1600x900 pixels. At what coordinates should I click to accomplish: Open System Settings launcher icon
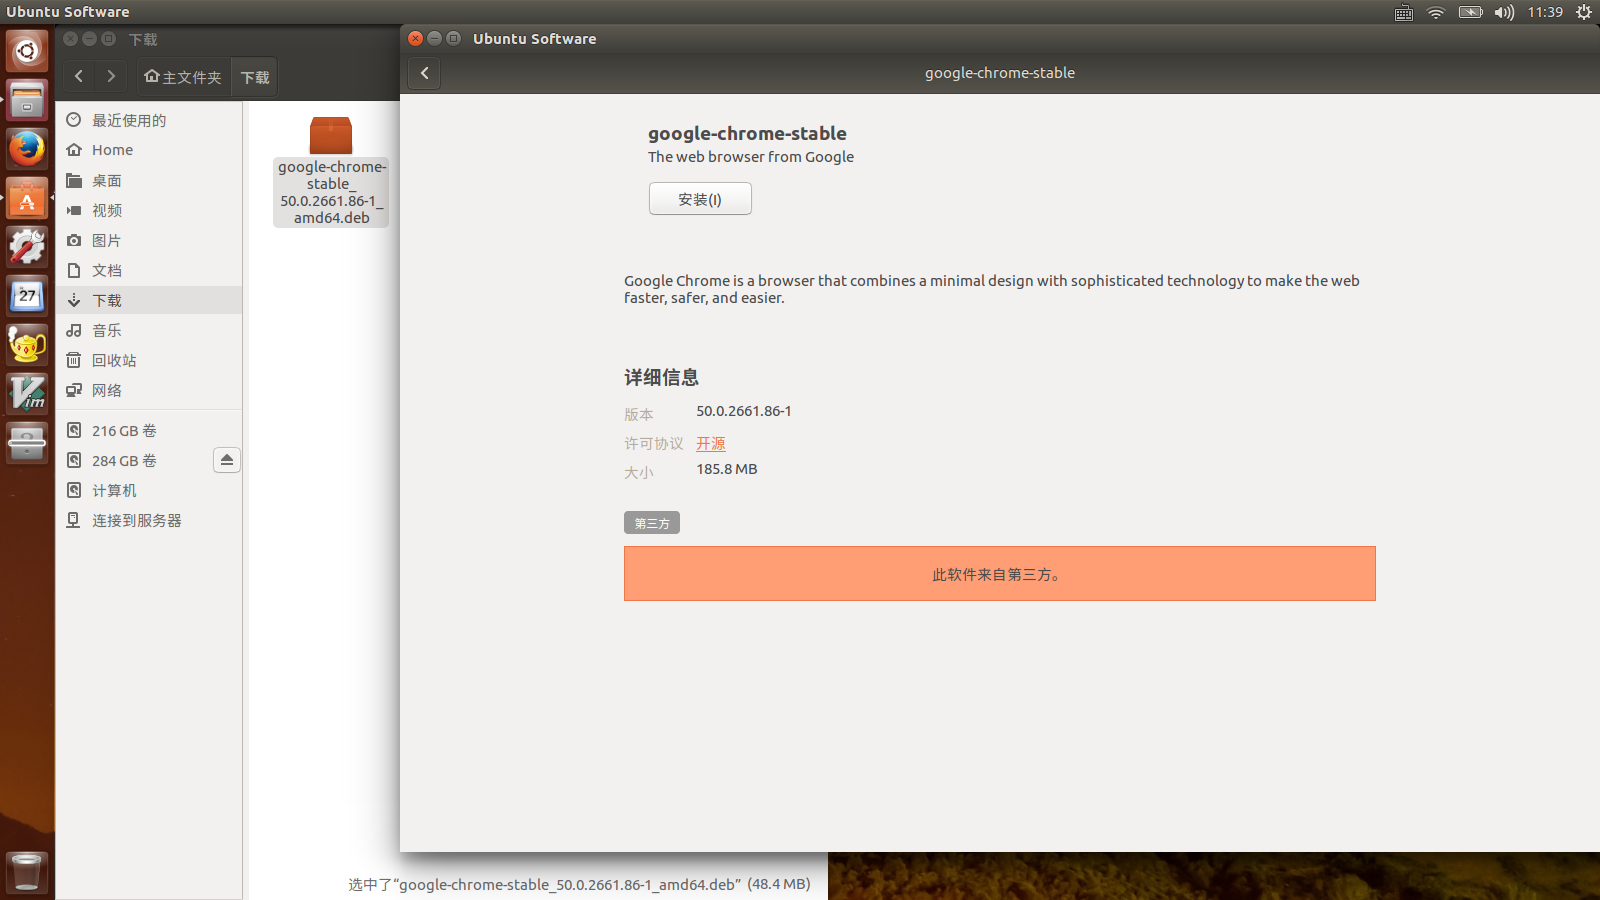[x=27, y=247]
